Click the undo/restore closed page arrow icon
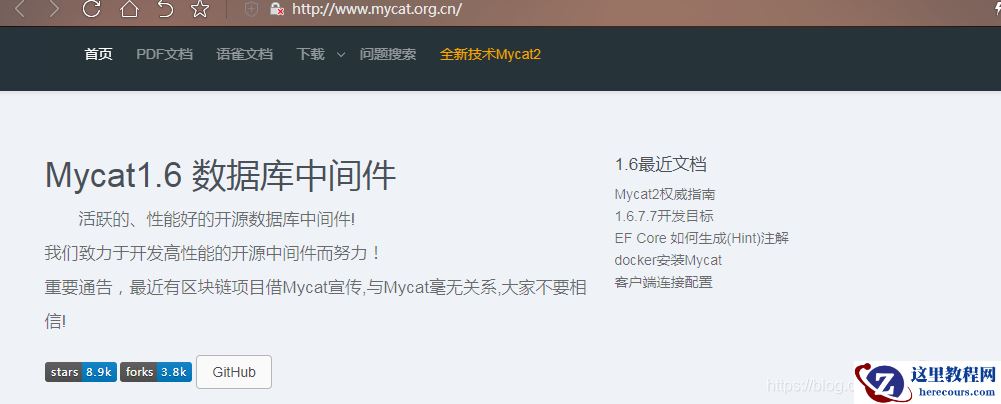Screen dimensions: 1001x404 (x=165, y=8)
